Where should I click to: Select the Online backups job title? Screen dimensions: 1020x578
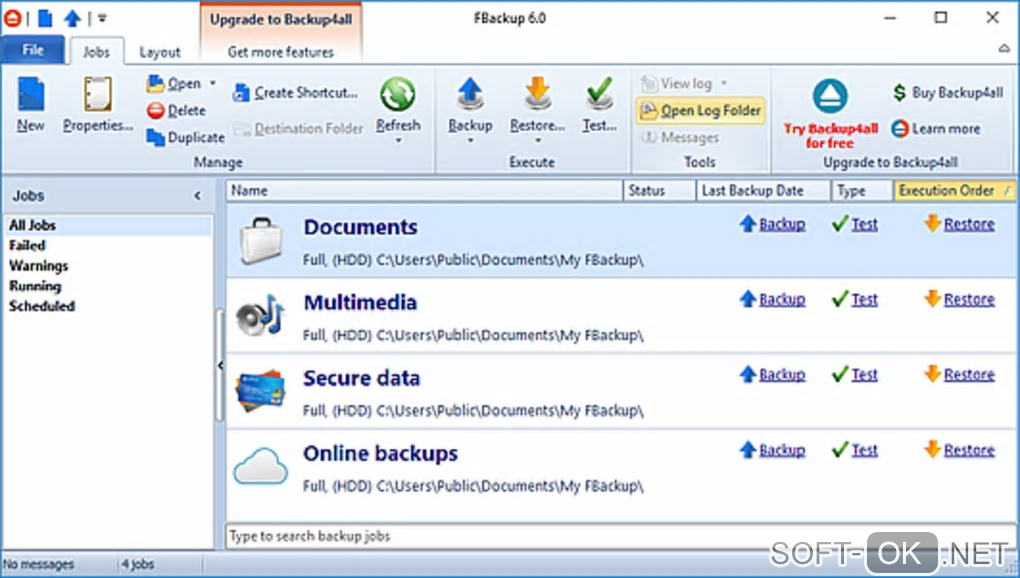[x=381, y=454]
